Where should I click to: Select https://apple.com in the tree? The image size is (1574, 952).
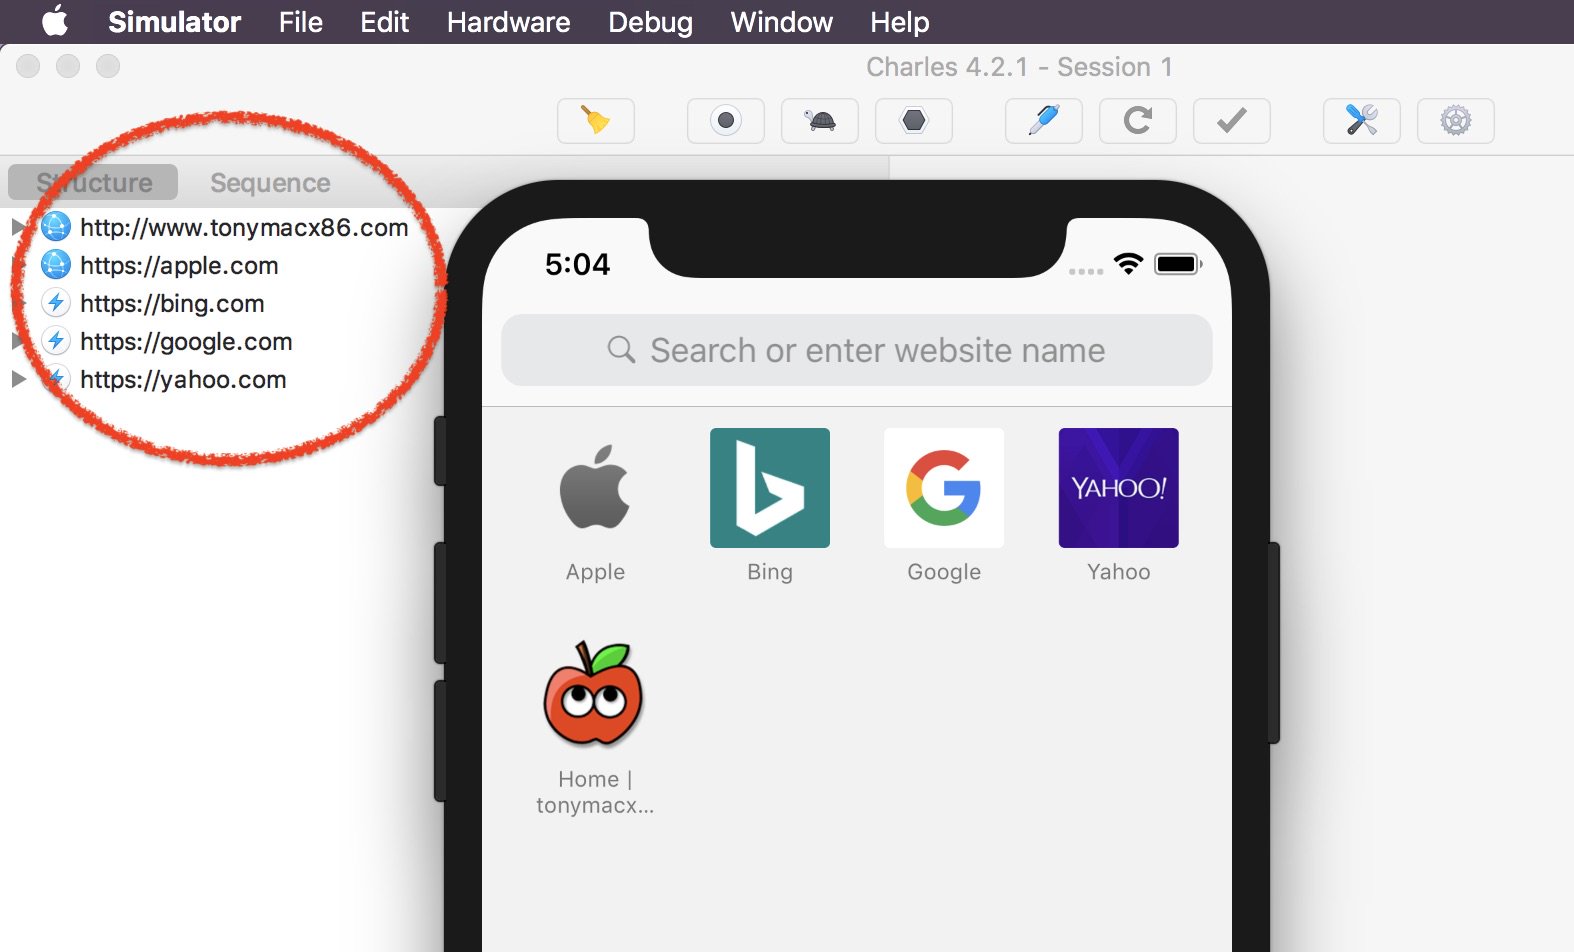click(179, 266)
